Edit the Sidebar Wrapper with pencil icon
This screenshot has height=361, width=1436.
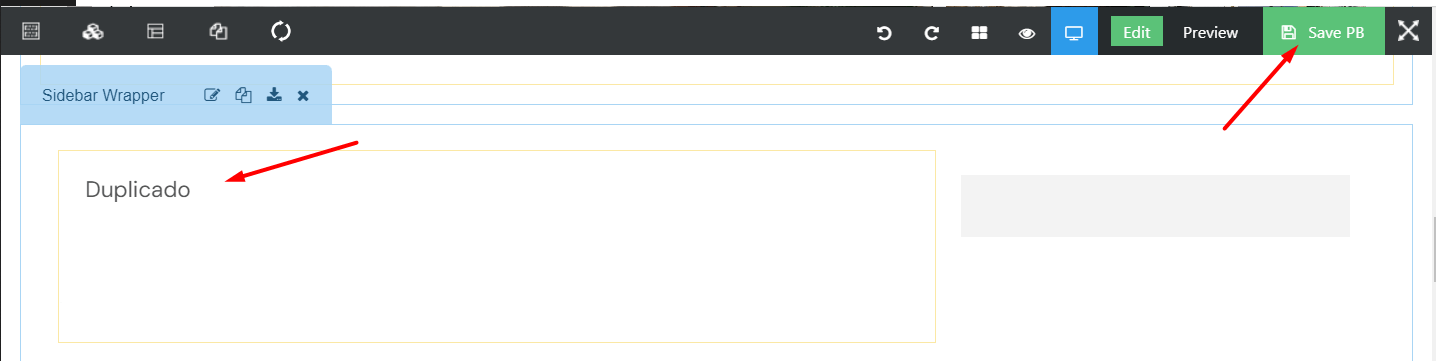click(x=212, y=96)
